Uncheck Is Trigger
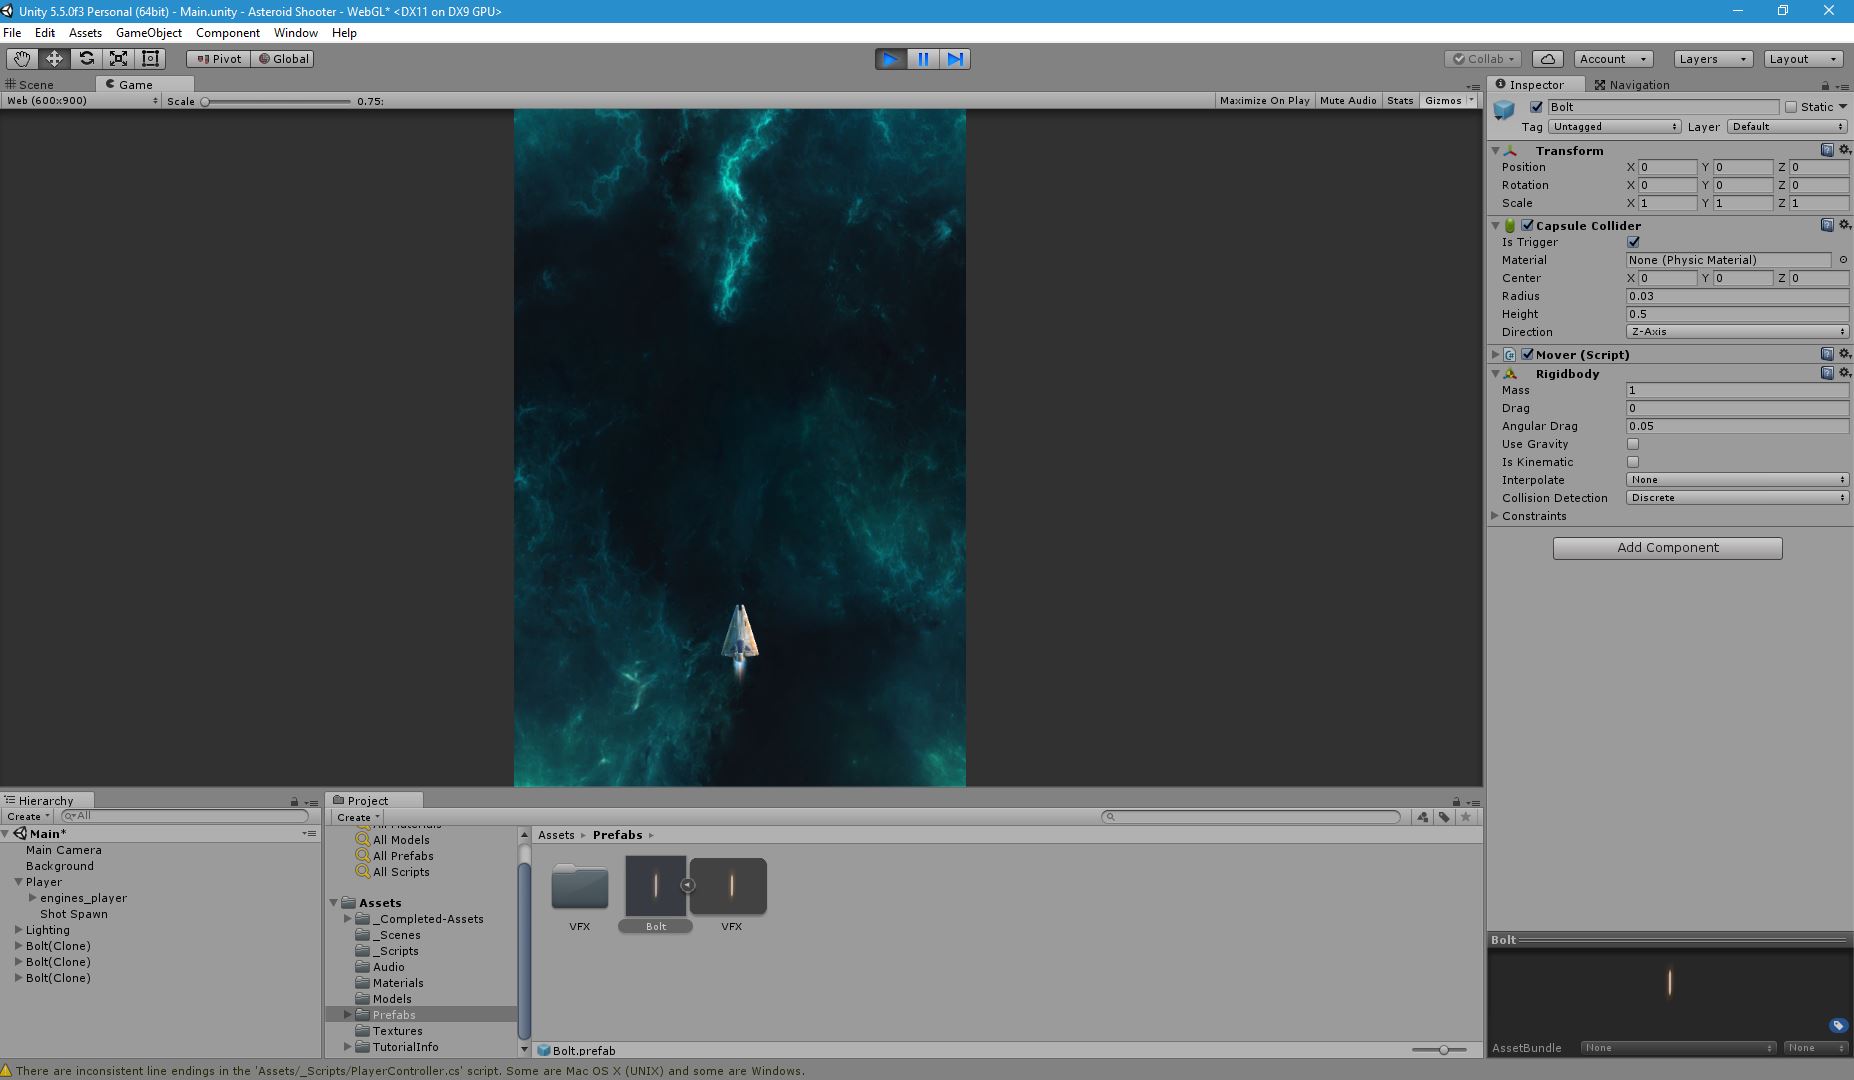1854x1080 pixels. click(x=1633, y=242)
